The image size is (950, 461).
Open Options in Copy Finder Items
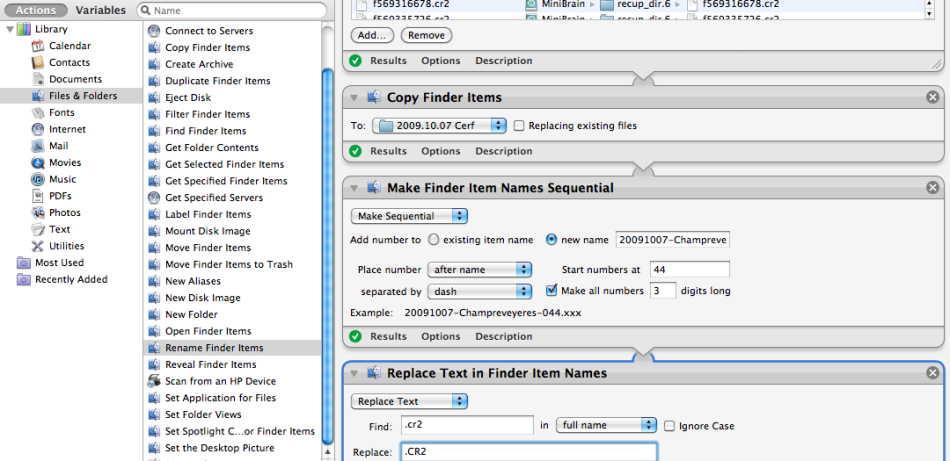click(x=440, y=152)
